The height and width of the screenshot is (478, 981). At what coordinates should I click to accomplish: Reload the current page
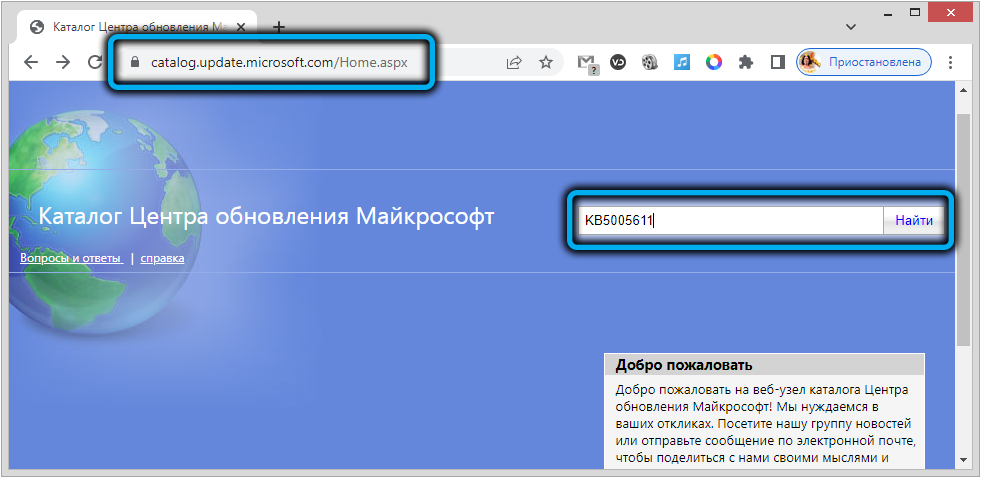(x=95, y=62)
